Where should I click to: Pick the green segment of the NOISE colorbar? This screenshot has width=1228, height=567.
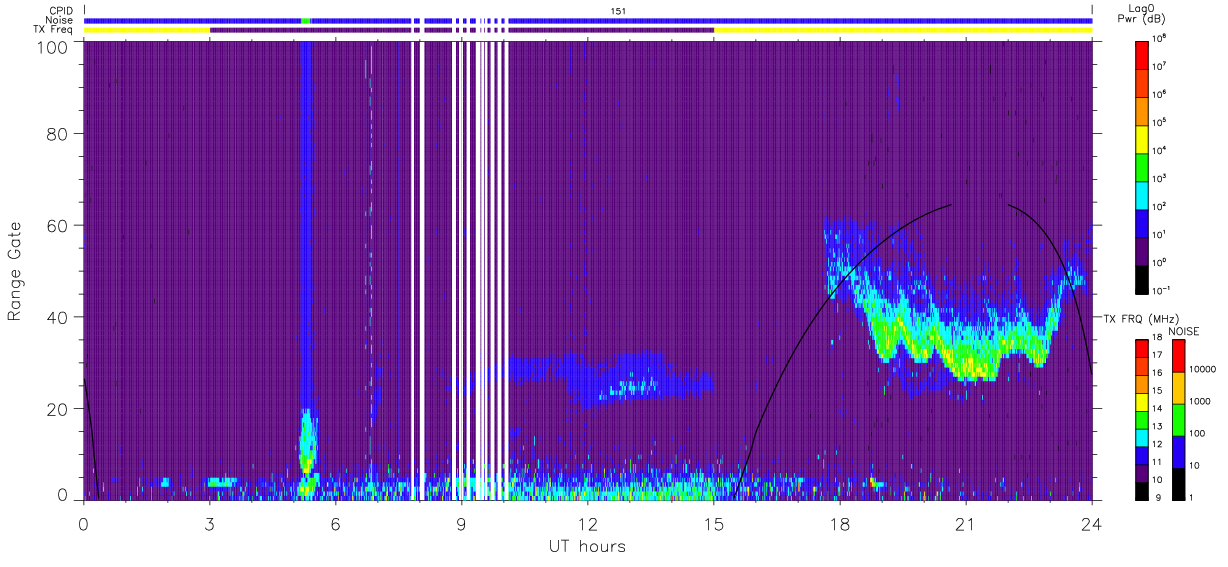coord(1178,419)
